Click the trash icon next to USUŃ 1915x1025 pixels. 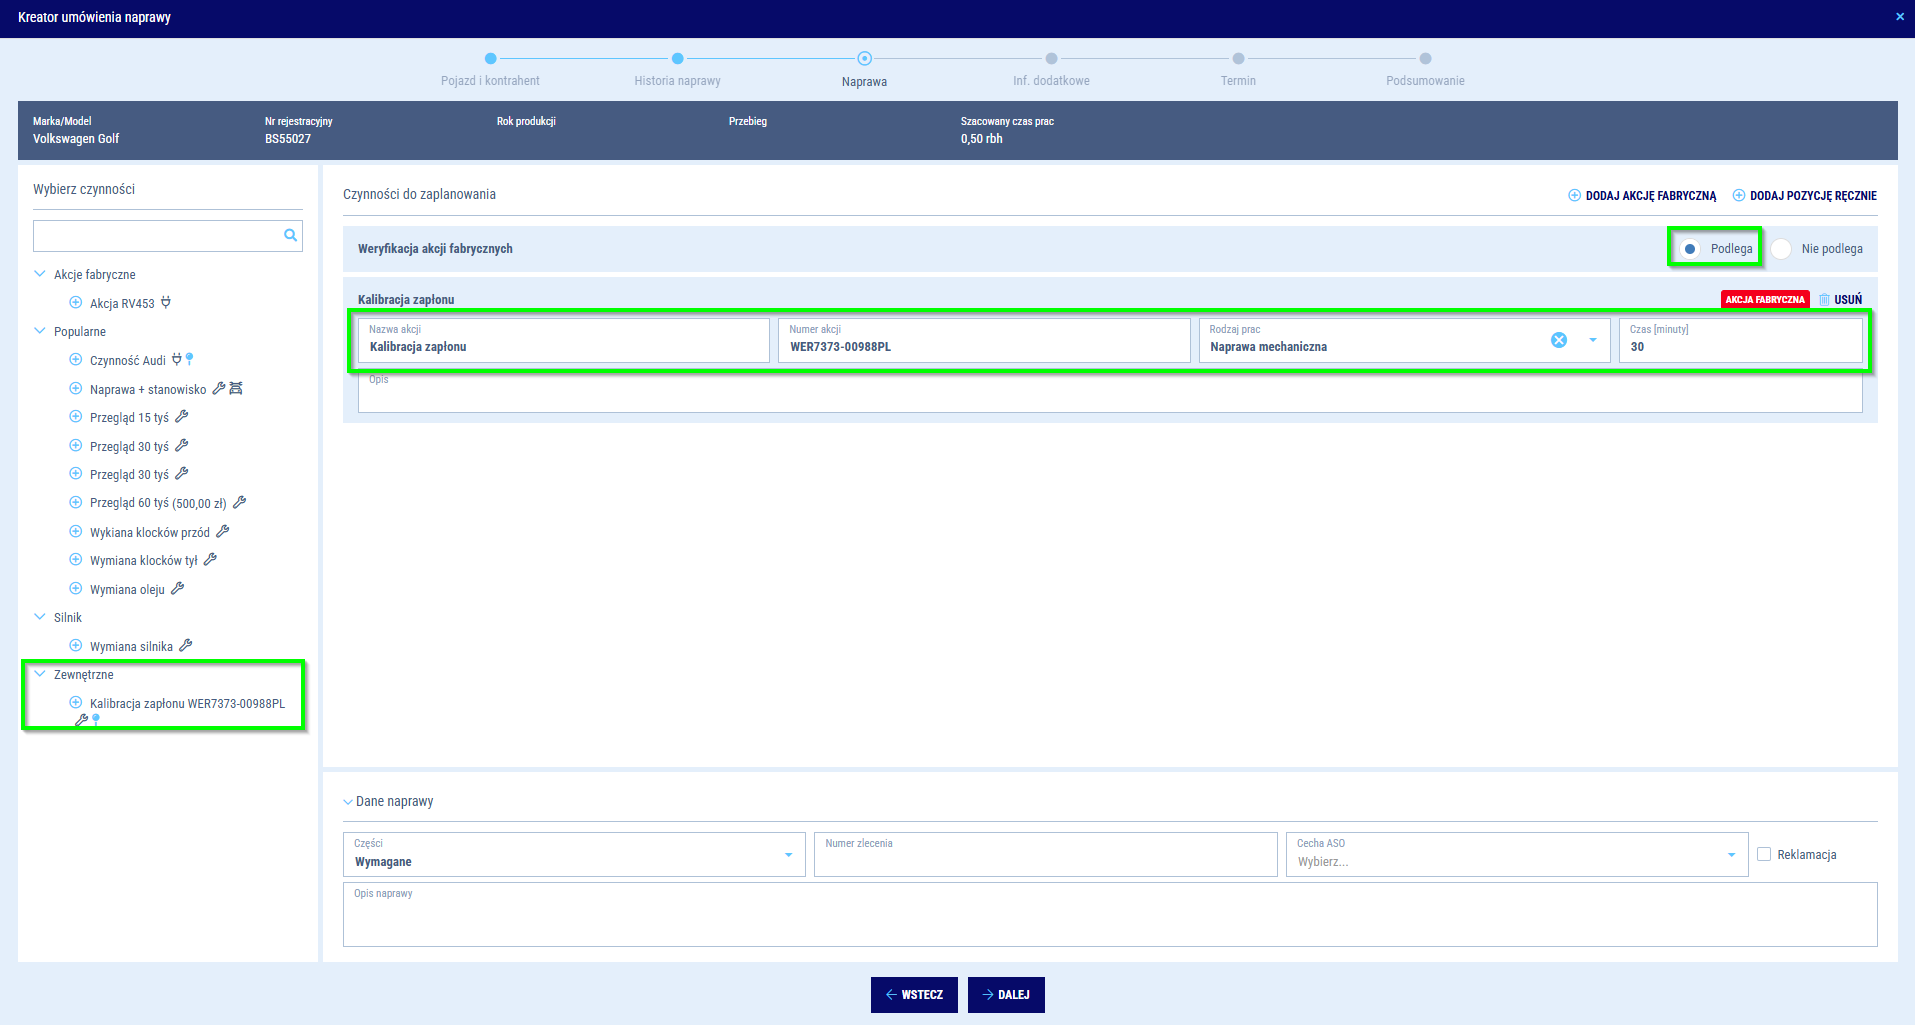[x=1824, y=300]
